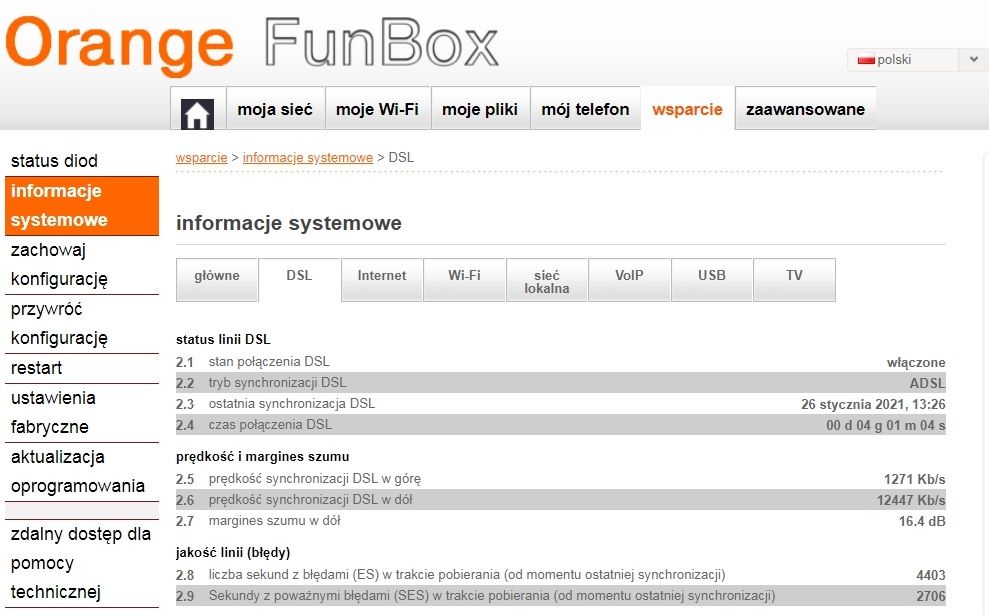
Task: Click the 00 d 04 g 01 m 04 s value
Action: (886, 425)
